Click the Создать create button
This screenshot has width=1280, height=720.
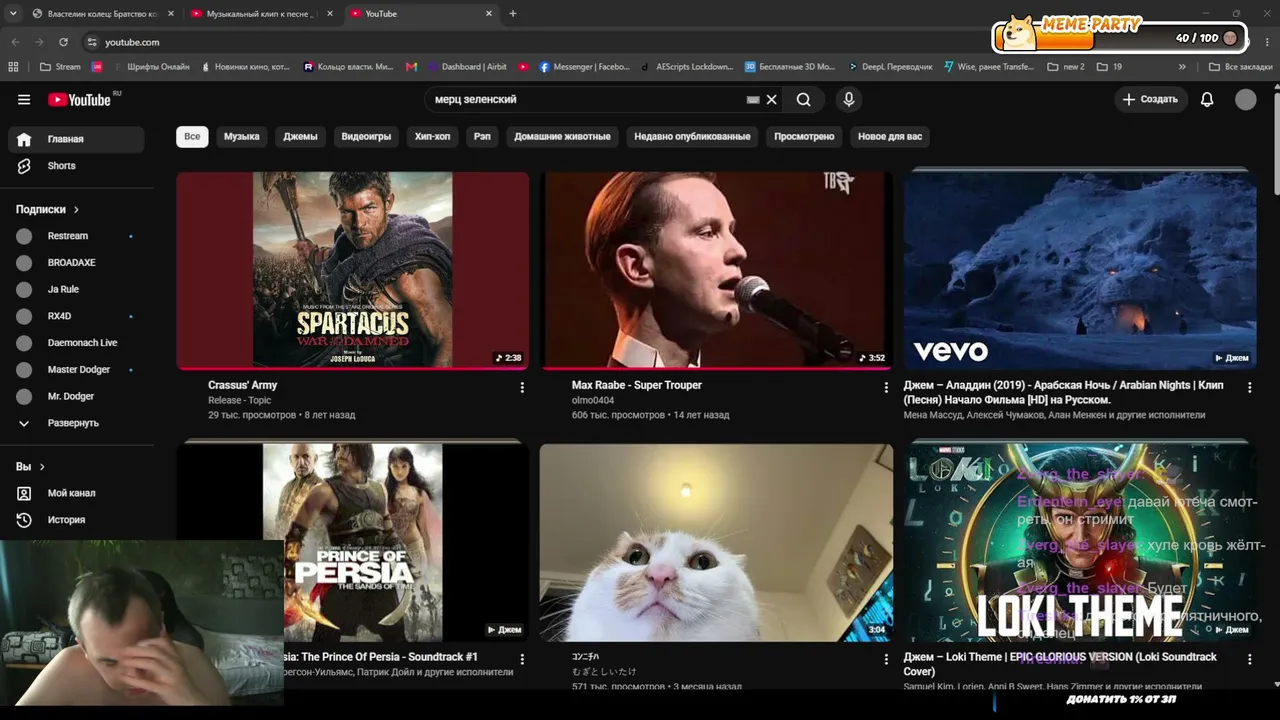click(x=1150, y=99)
